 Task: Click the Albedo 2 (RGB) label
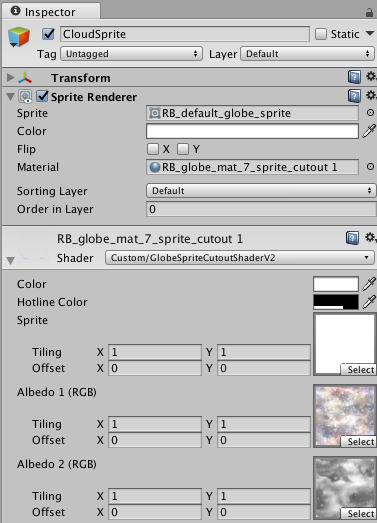(57, 464)
